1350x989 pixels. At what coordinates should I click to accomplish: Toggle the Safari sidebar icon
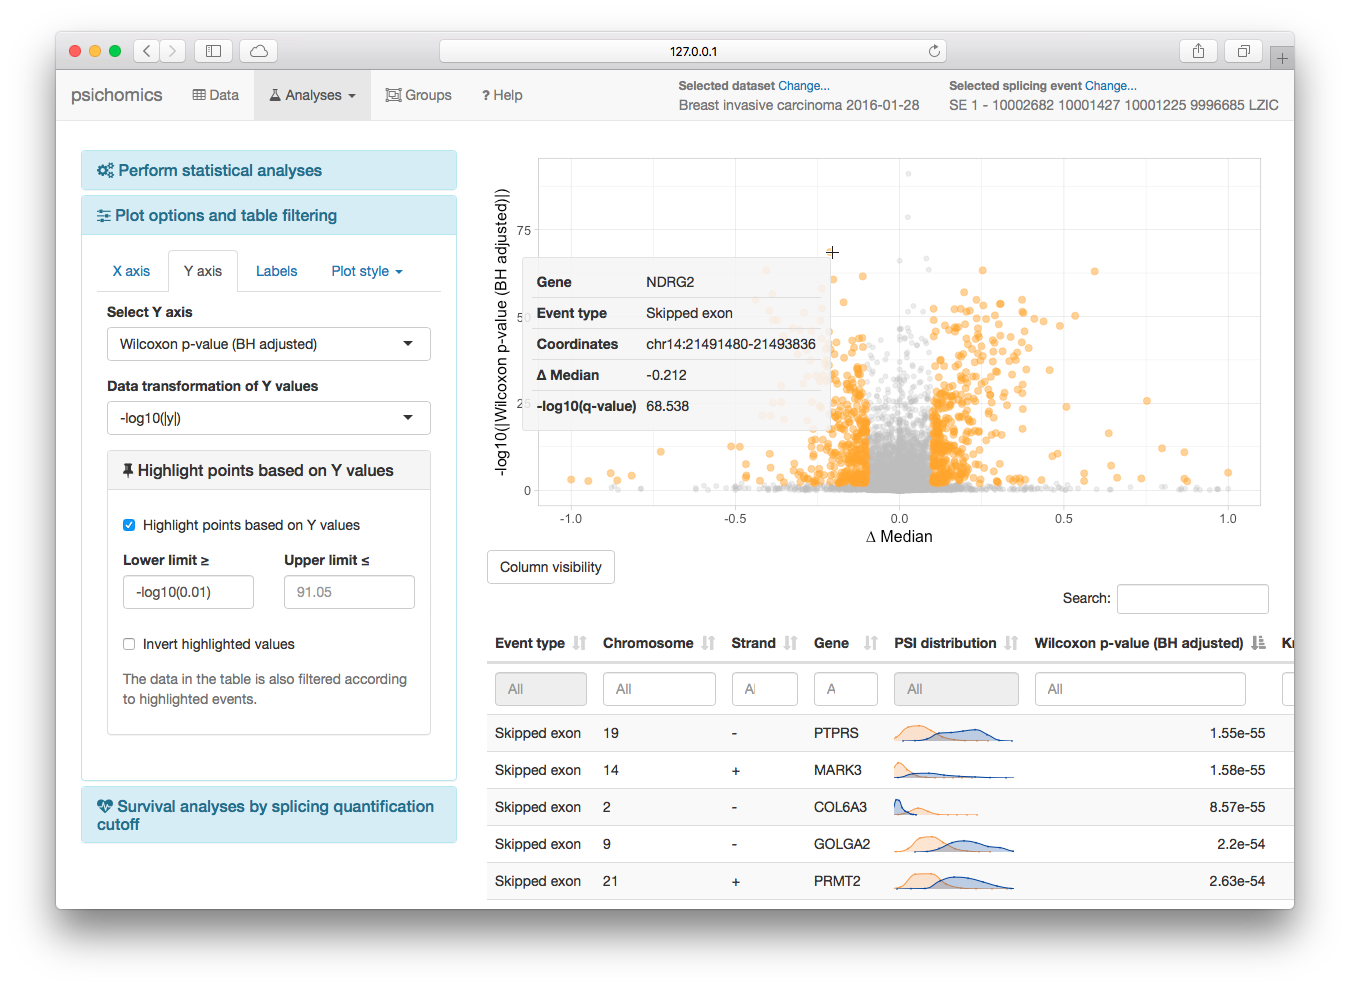tap(213, 51)
